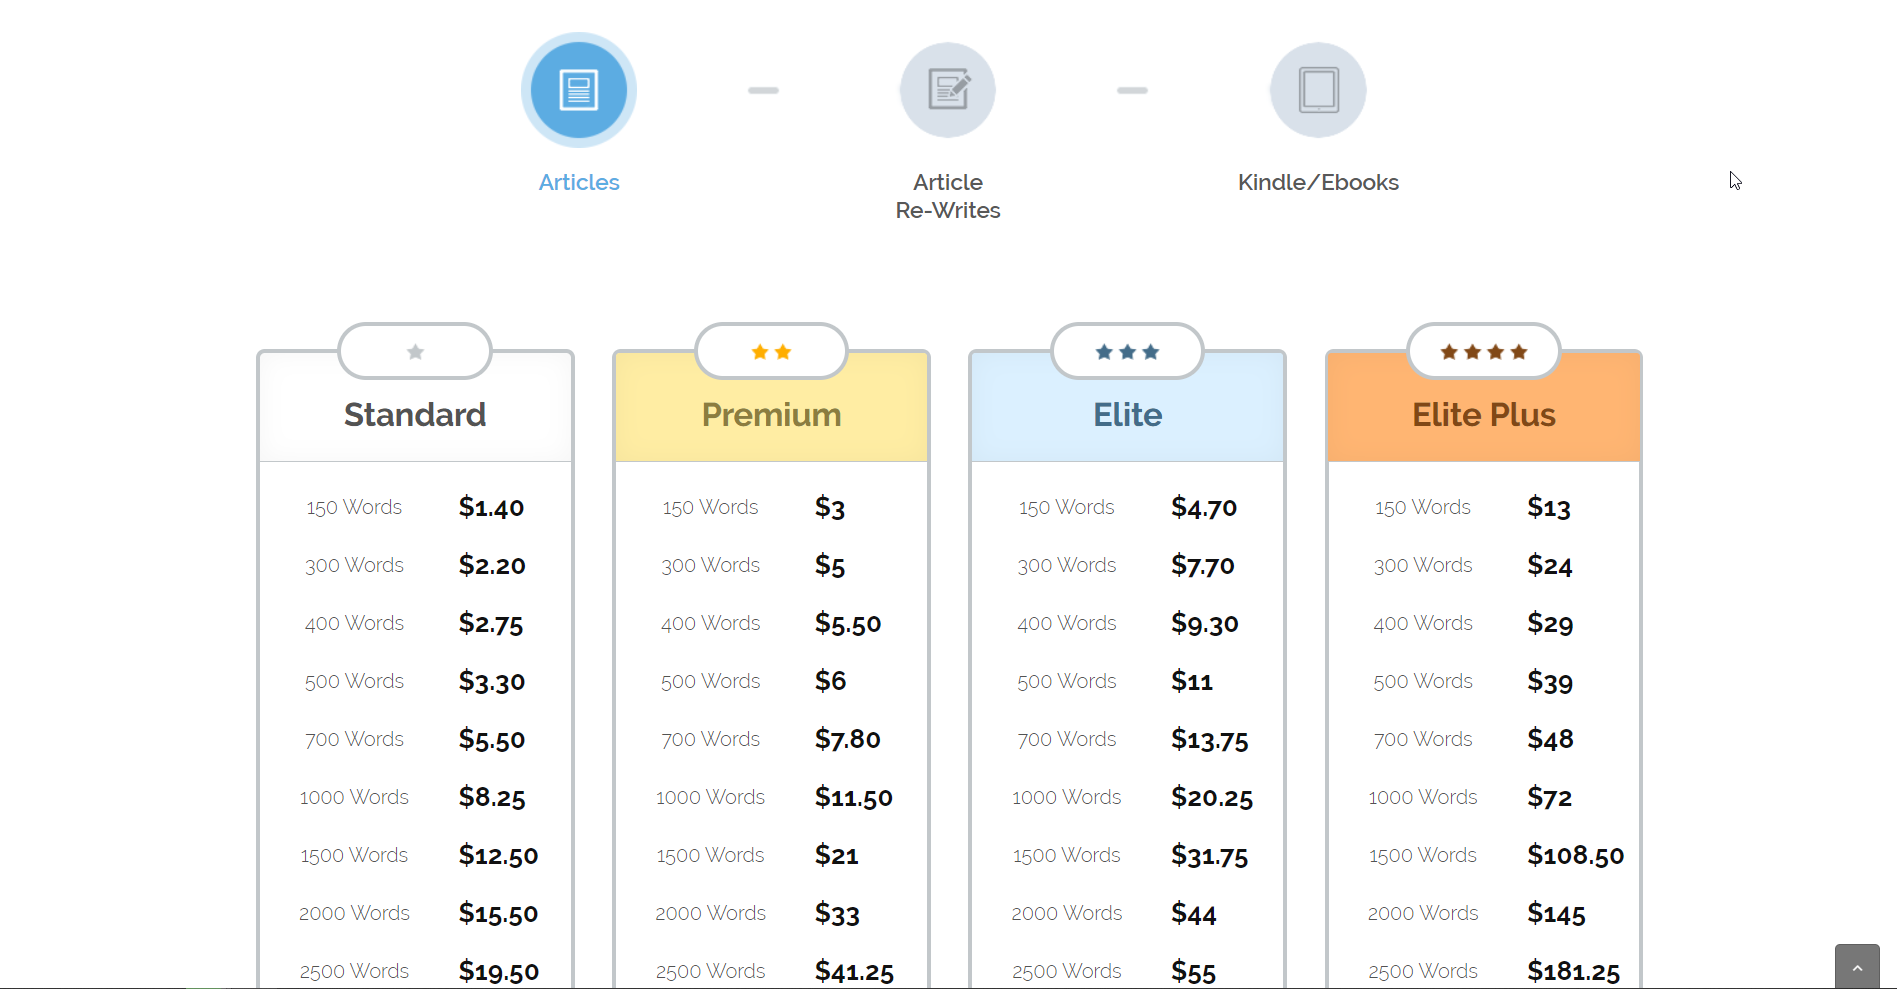Click the Premium plan heading
Viewport: 1897px width, 989px height.
coord(771,415)
